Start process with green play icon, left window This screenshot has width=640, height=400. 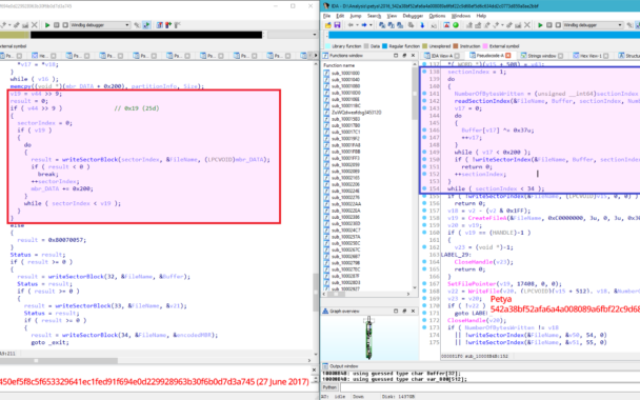click(x=47, y=25)
